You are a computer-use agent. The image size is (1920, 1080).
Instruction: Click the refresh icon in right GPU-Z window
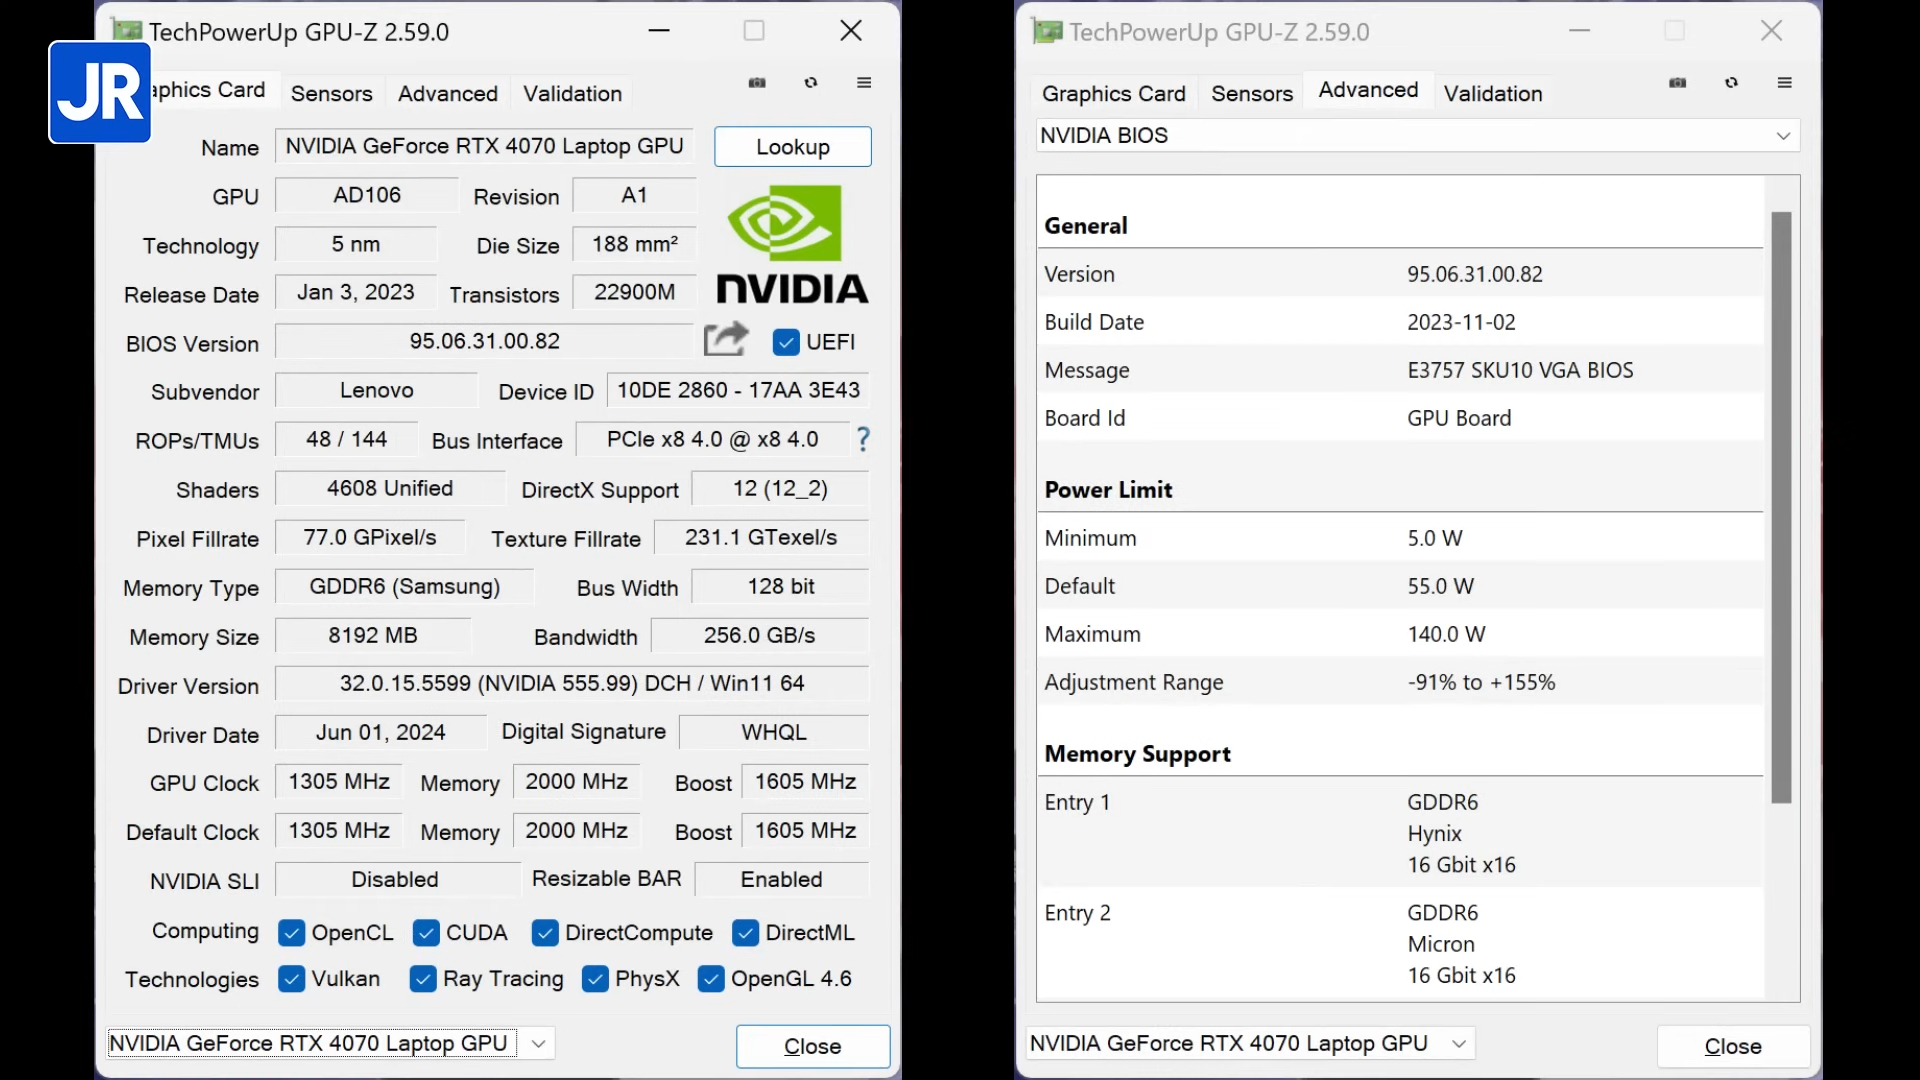coord(1732,83)
